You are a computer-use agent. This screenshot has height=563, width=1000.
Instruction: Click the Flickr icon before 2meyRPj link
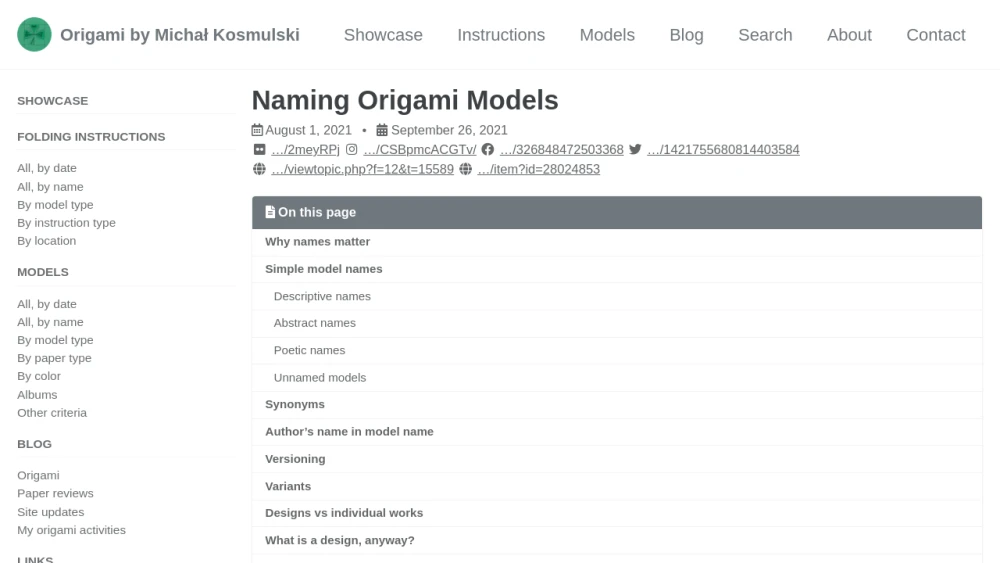pyautogui.click(x=259, y=150)
